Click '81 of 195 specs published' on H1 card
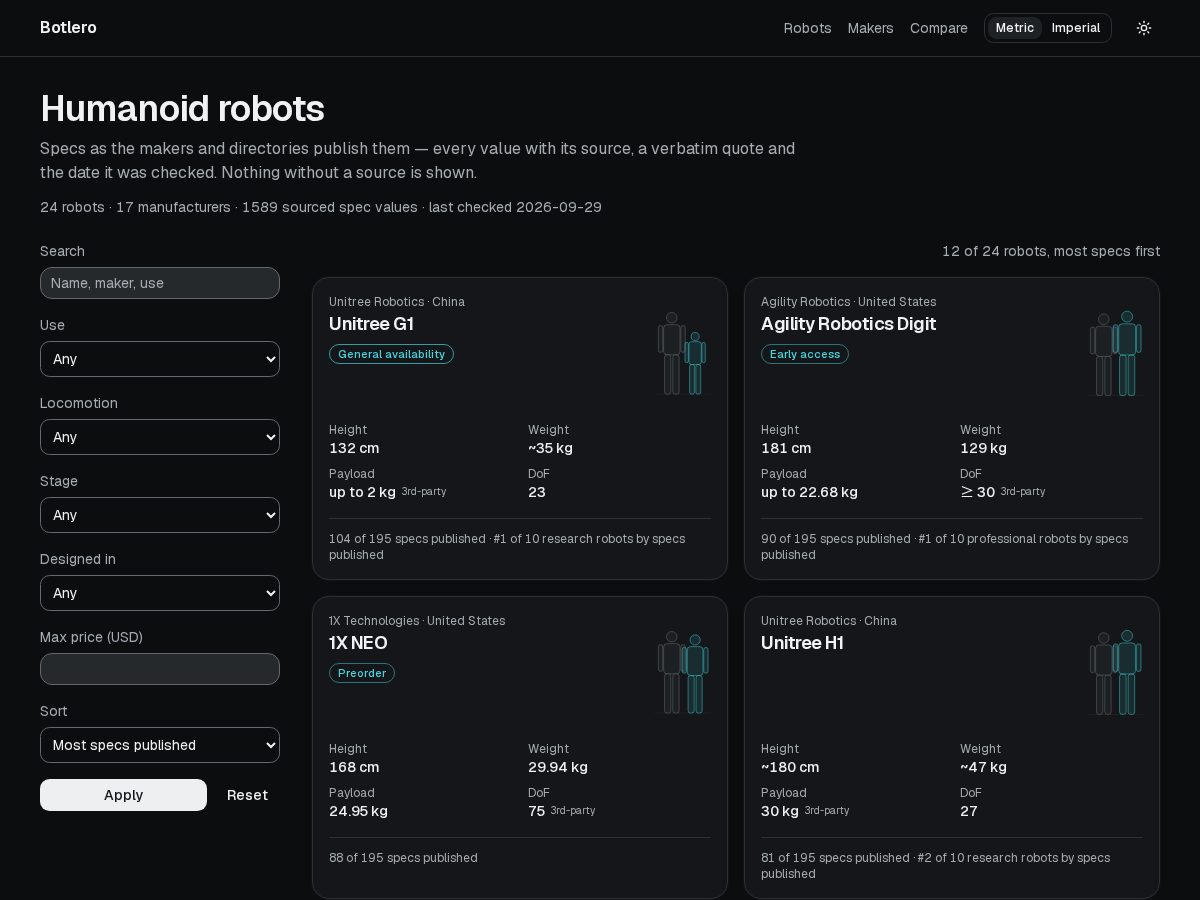 835,858
